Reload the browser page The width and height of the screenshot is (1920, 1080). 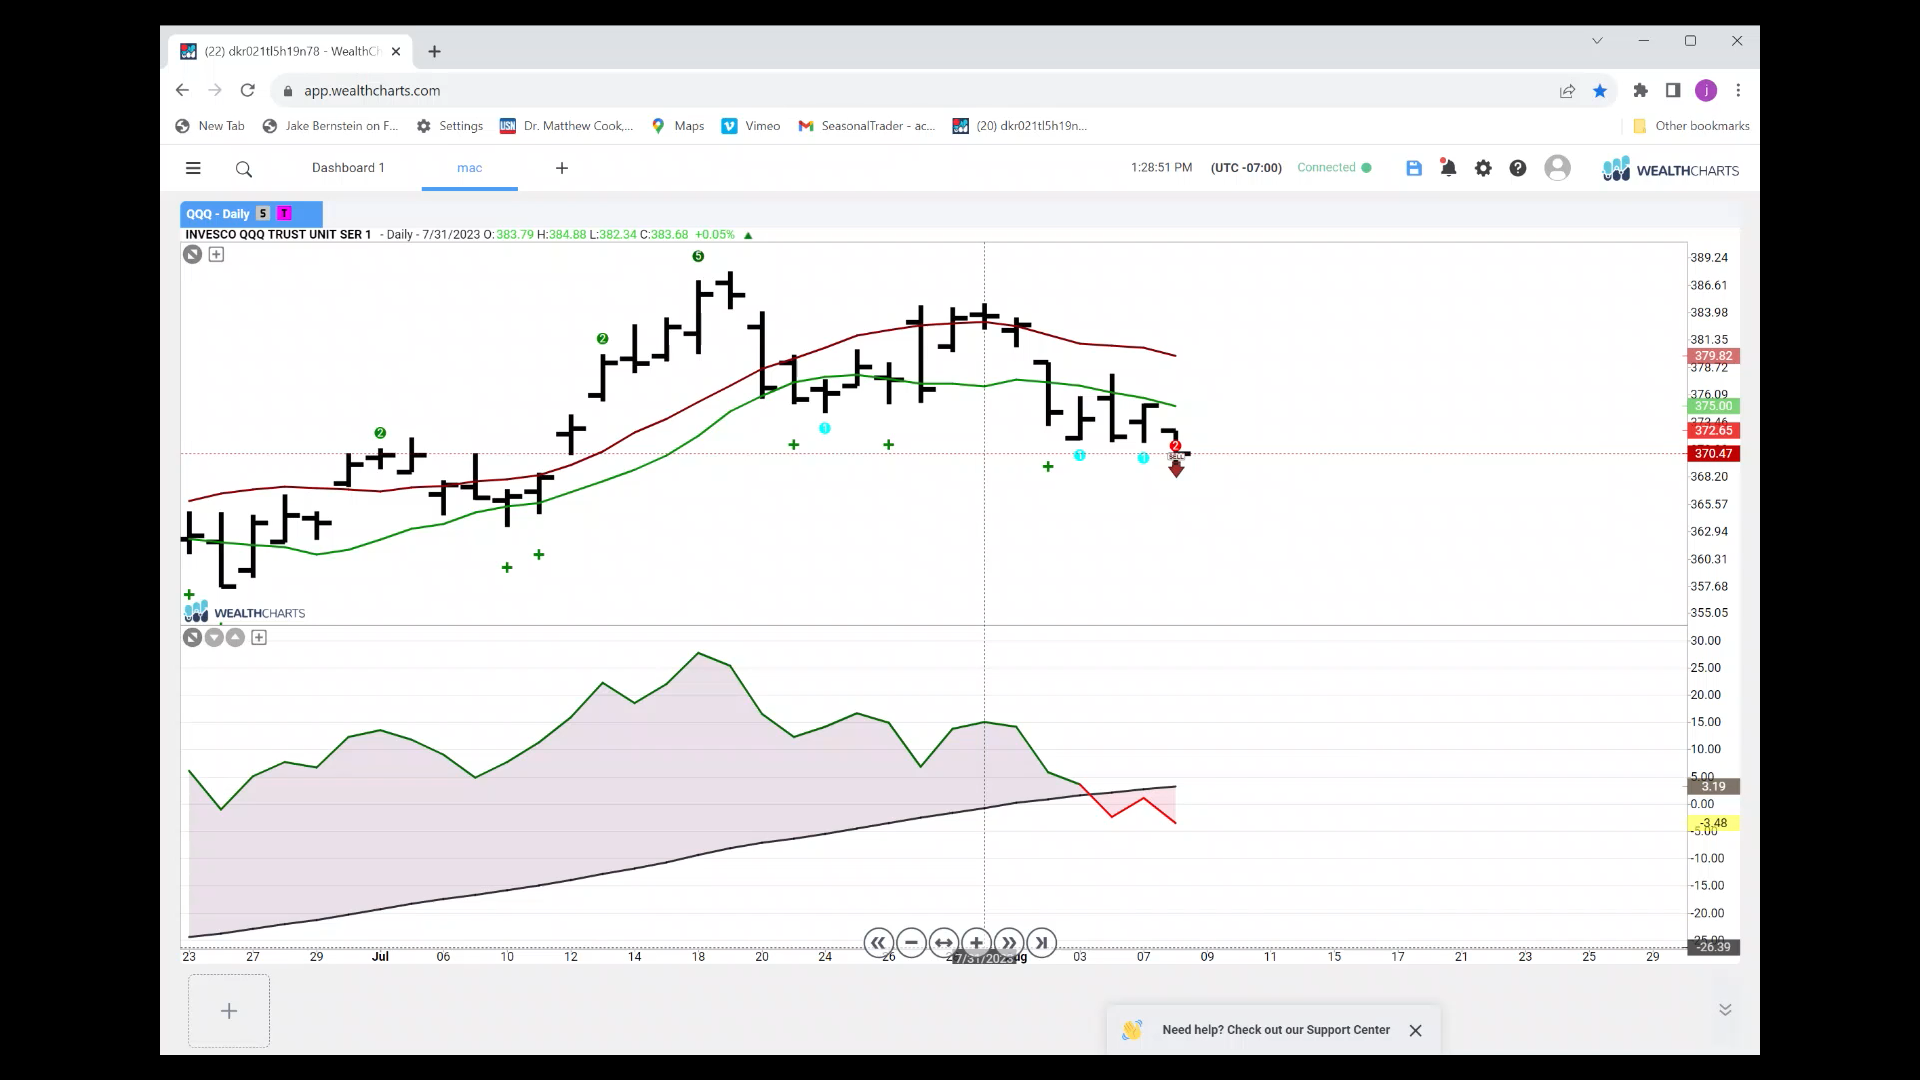point(248,90)
